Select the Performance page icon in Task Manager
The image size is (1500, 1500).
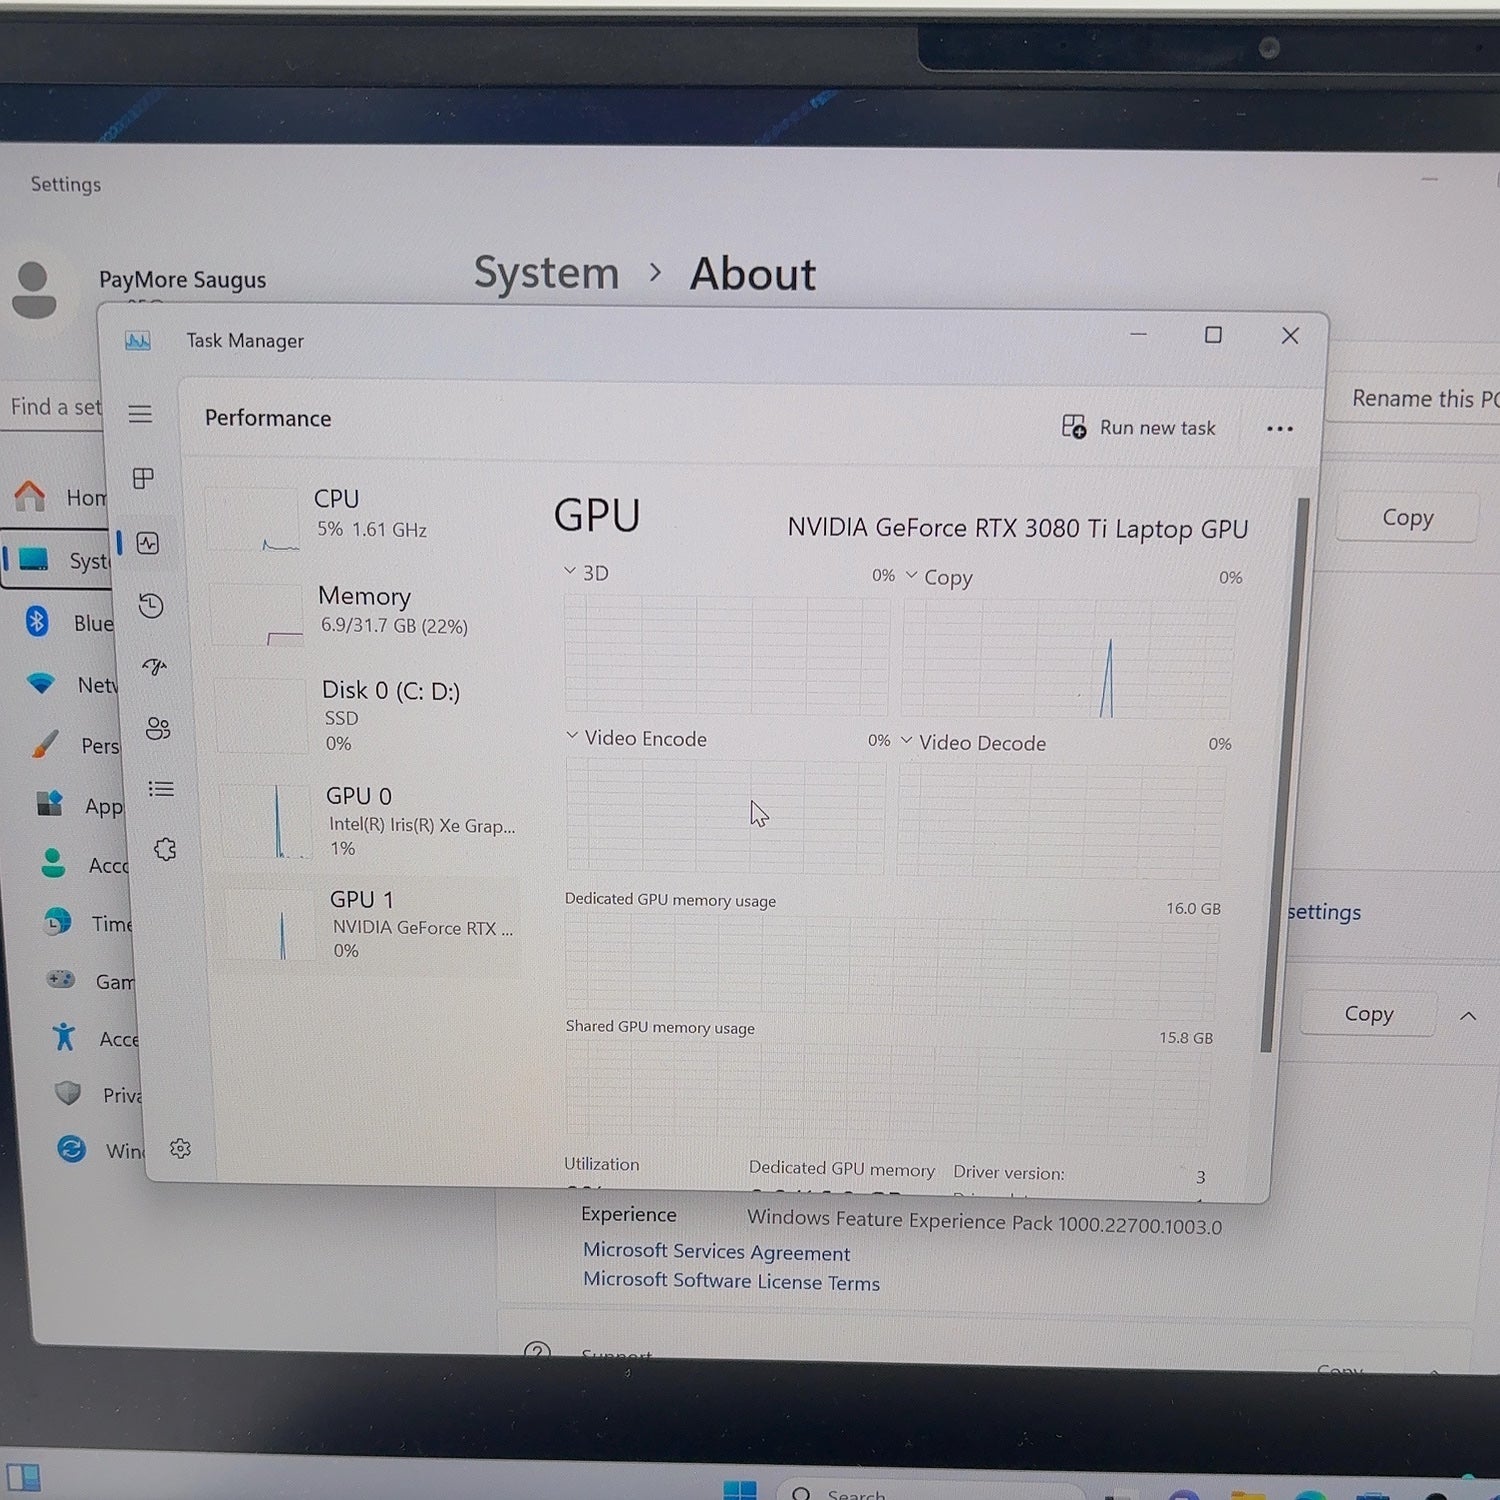[148, 543]
